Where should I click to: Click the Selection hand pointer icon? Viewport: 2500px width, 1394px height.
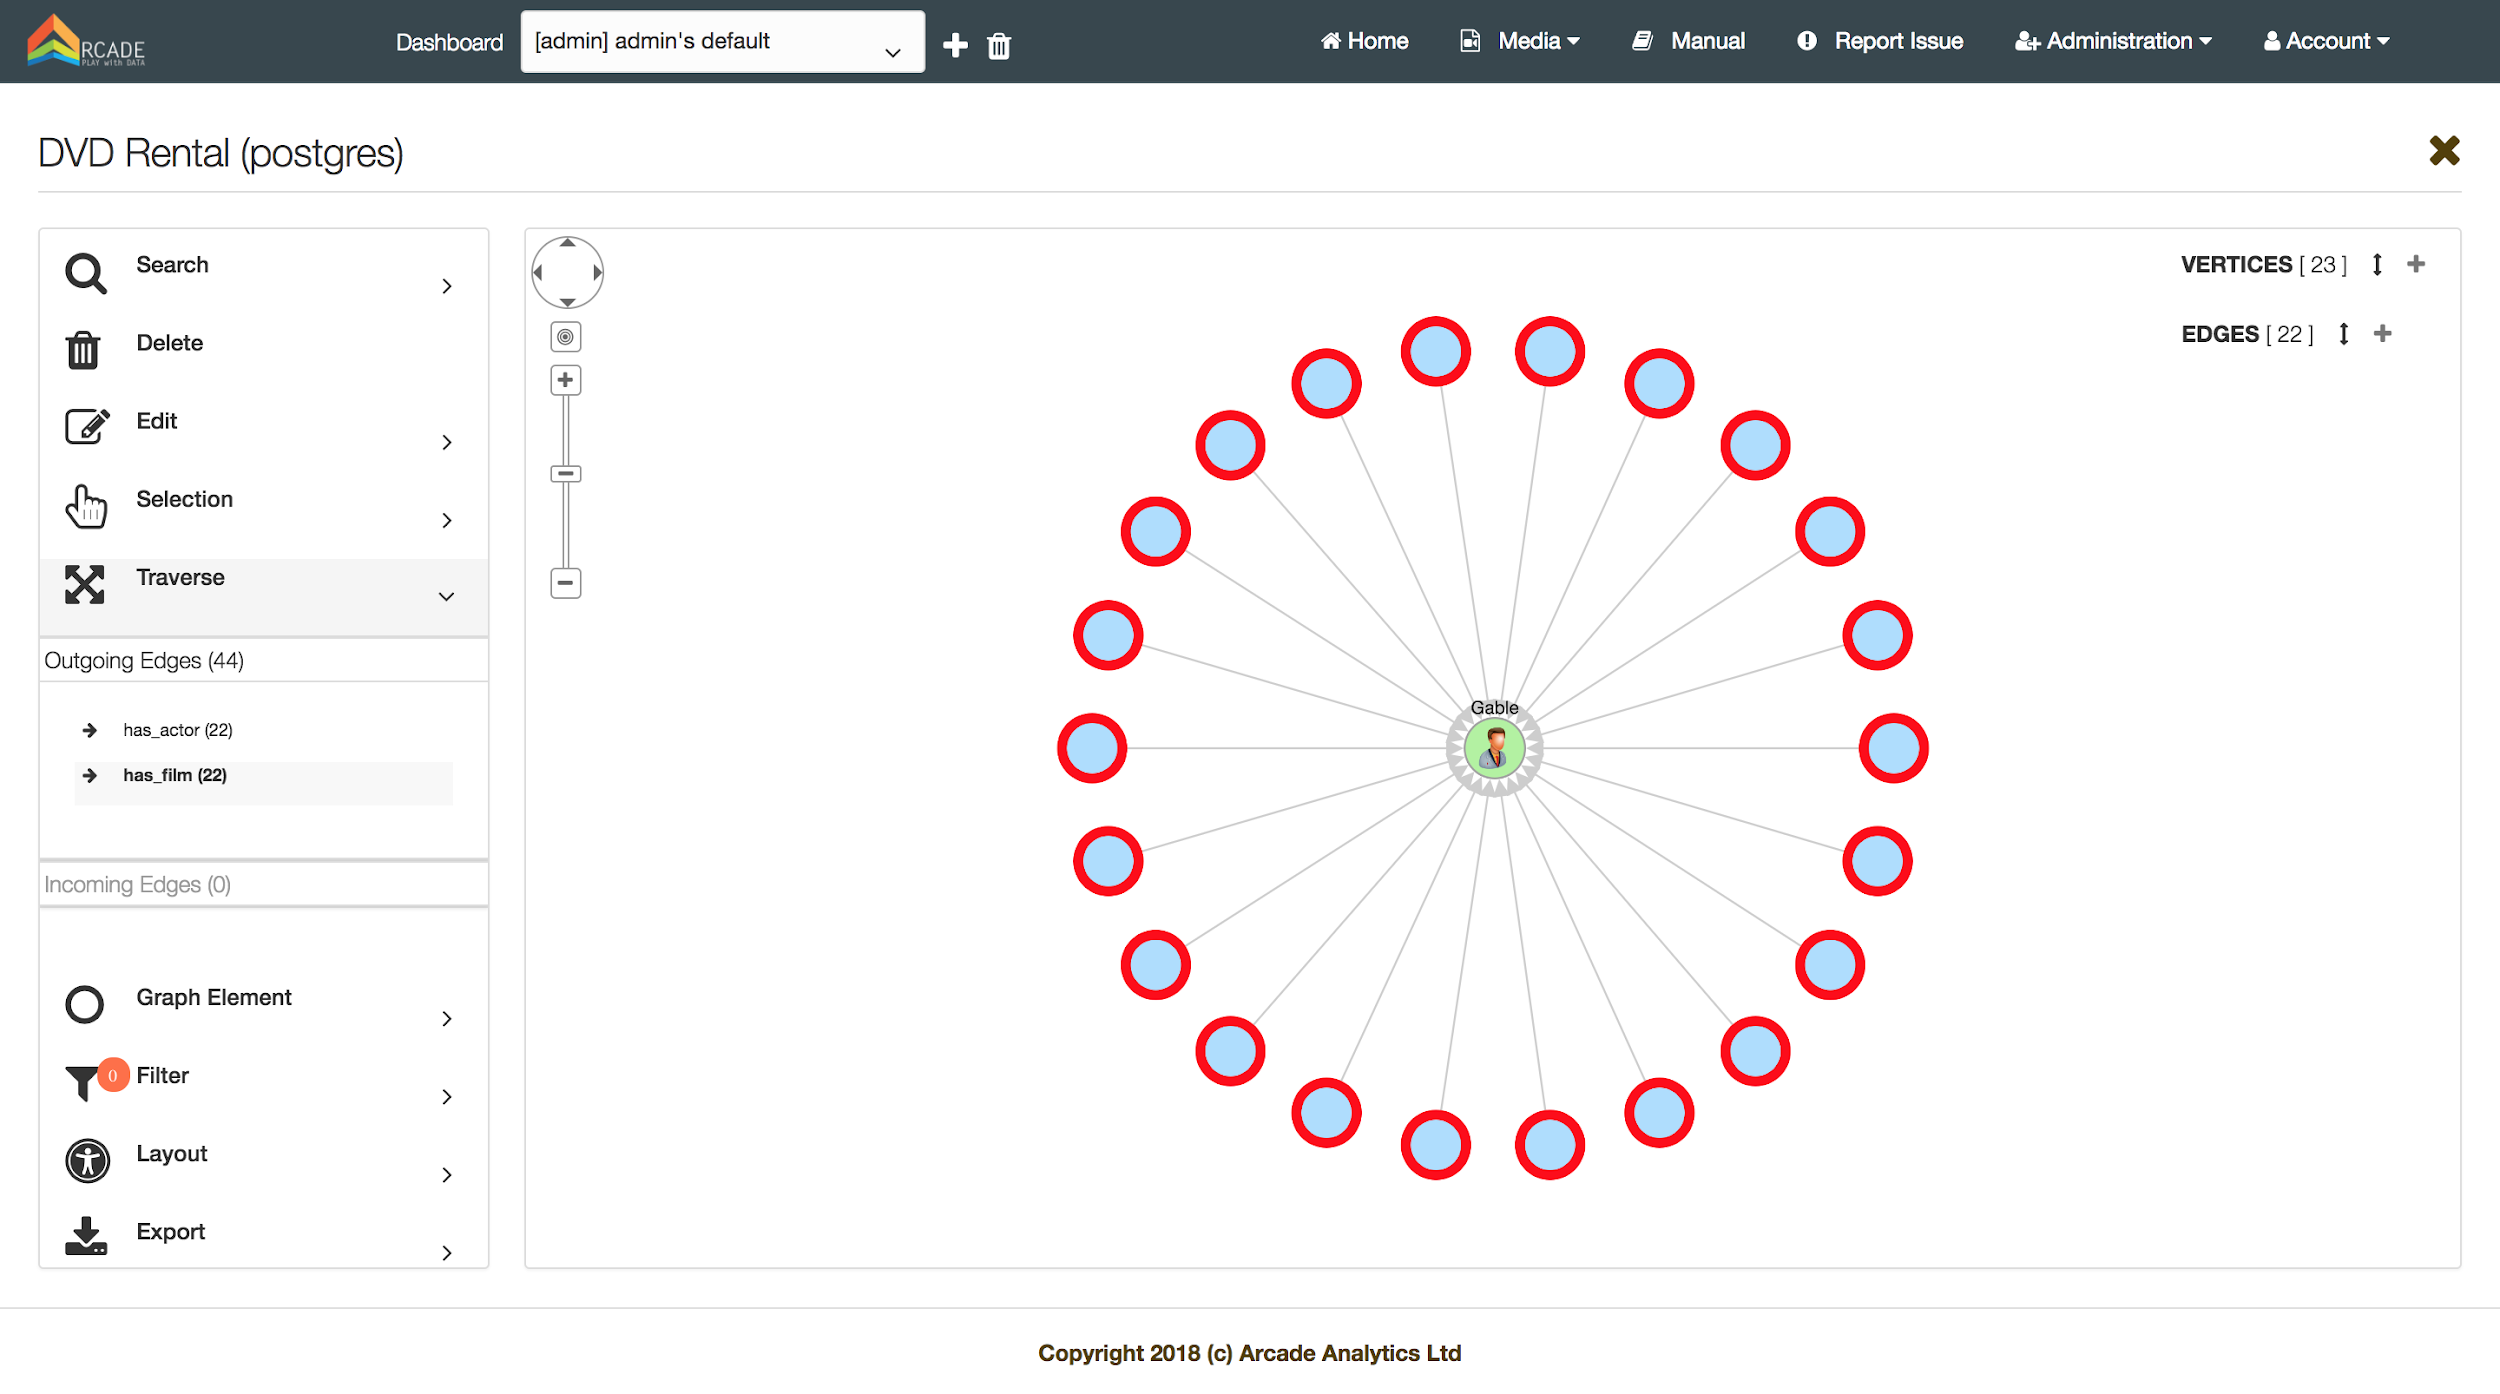pos(86,507)
